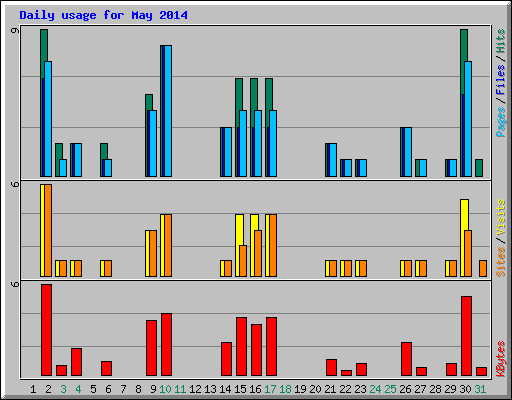Click the 'Sites' legend label
This screenshot has height=400, width=512.
point(500,262)
